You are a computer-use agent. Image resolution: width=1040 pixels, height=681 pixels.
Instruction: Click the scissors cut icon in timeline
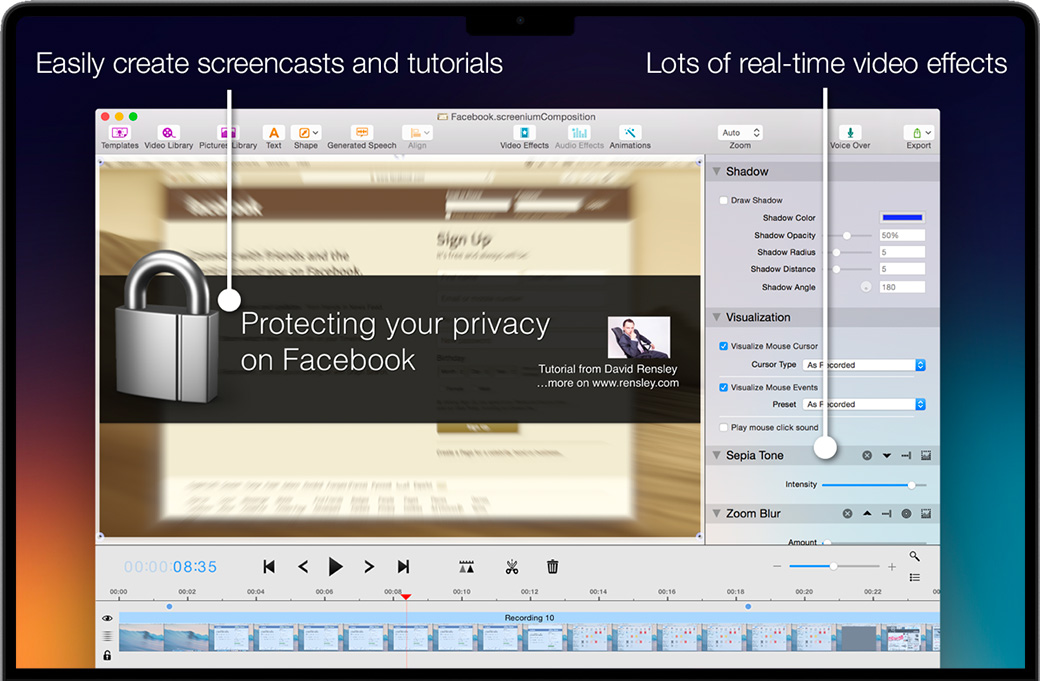click(512, 567)
